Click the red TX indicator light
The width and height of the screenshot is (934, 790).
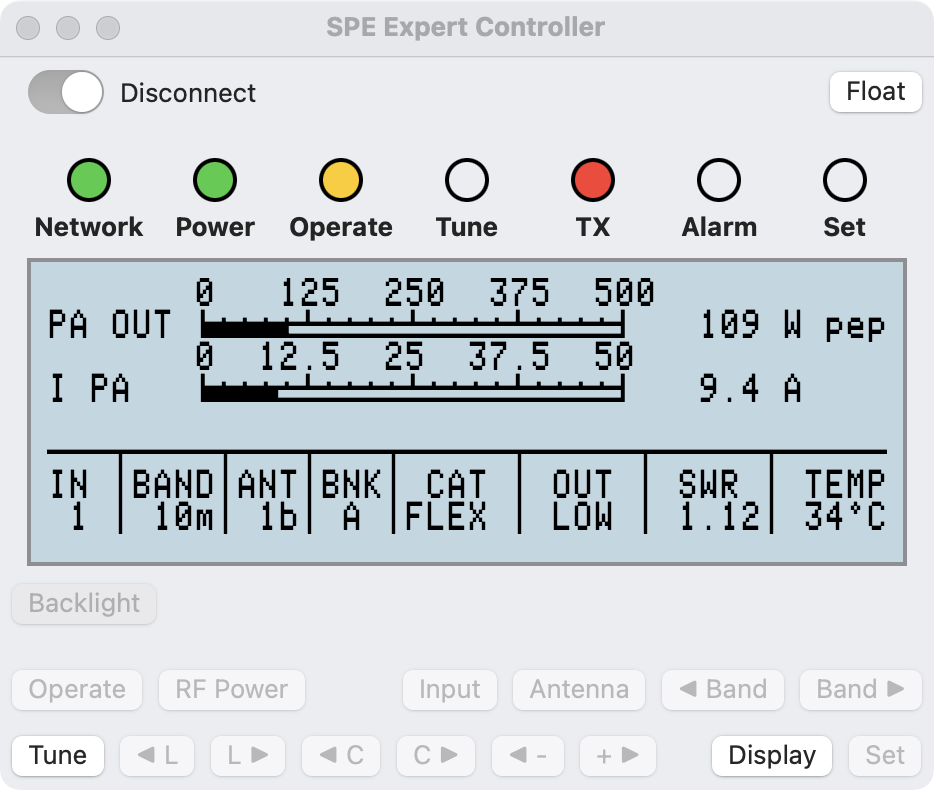pyautogui.click(x=593, y=180)
